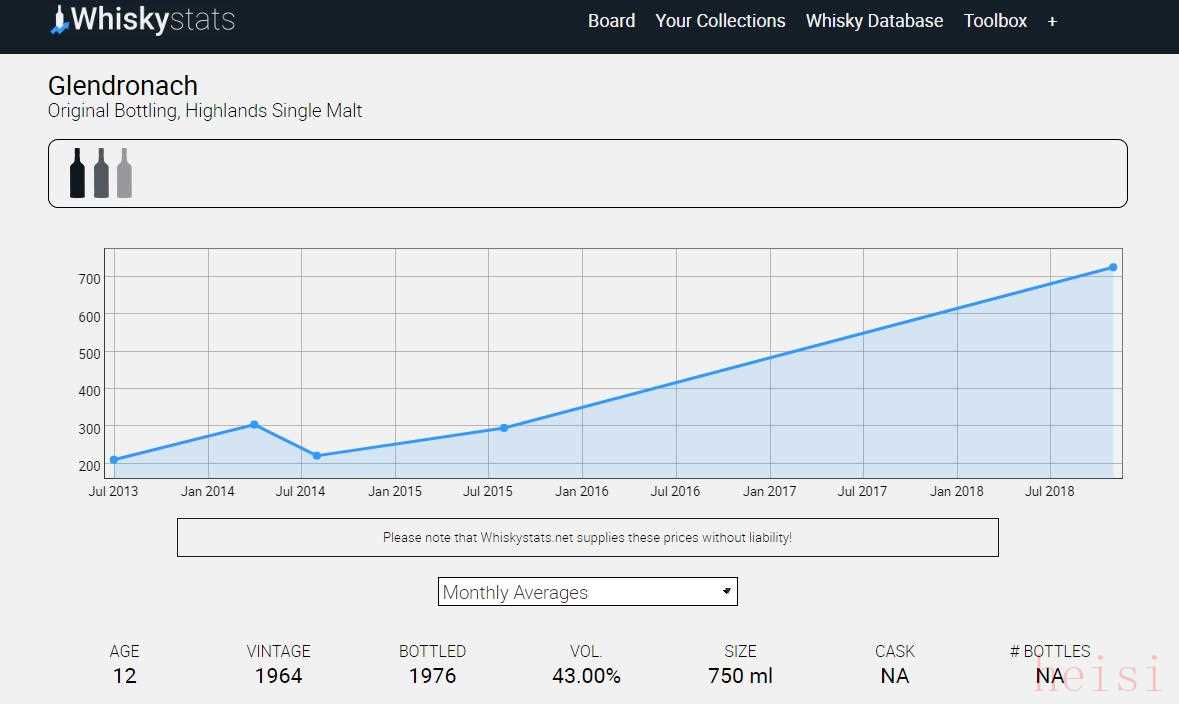Viewport: 1179px width, 704px height.
Task: Go to Whisky Database
Action: pos(874,21)
